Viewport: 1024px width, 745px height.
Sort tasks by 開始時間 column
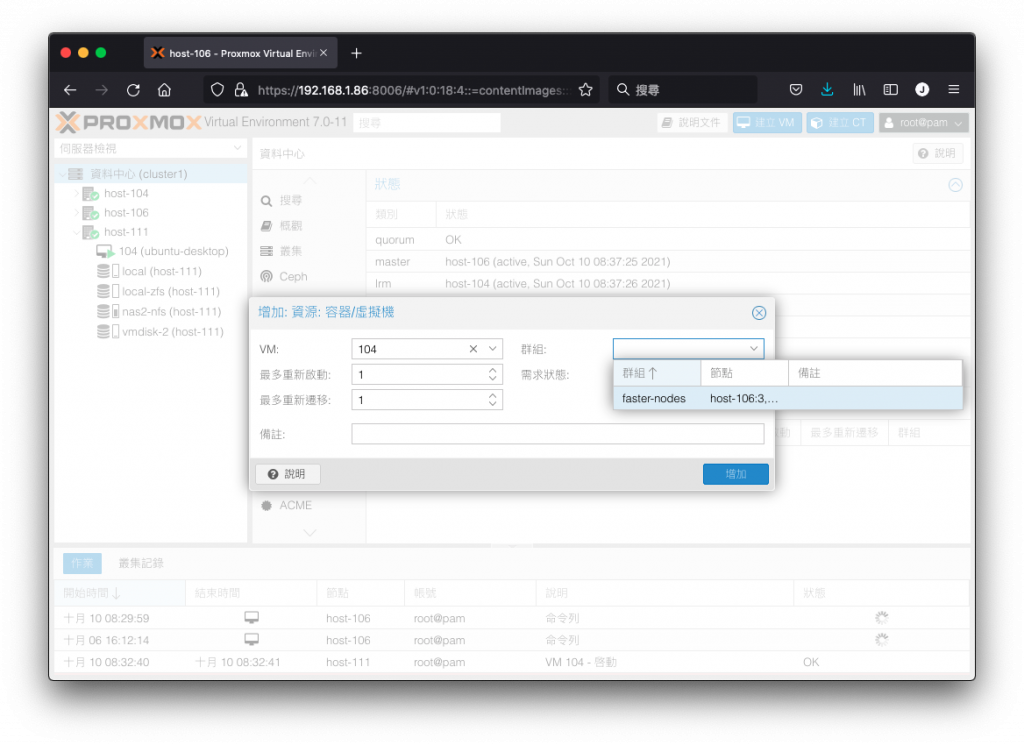coord(120,593)
